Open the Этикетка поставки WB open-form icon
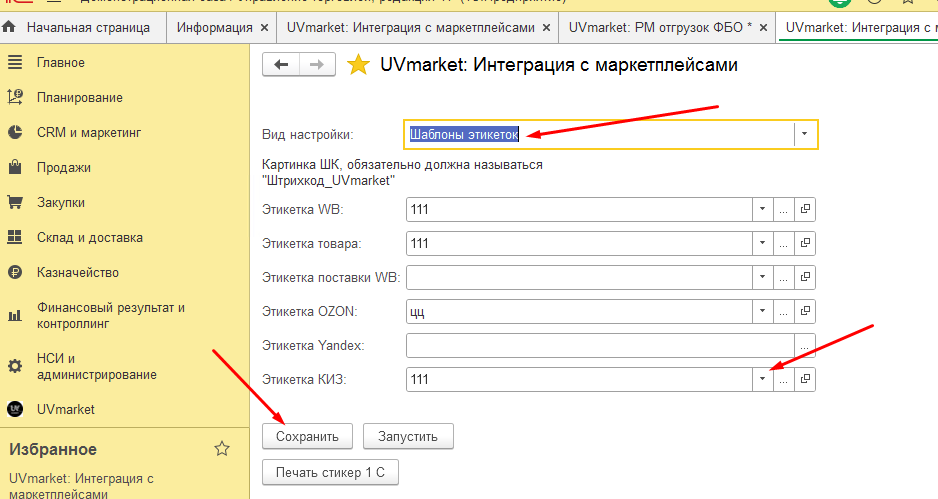This screenshot has height=499, width=938. (805, 277)
